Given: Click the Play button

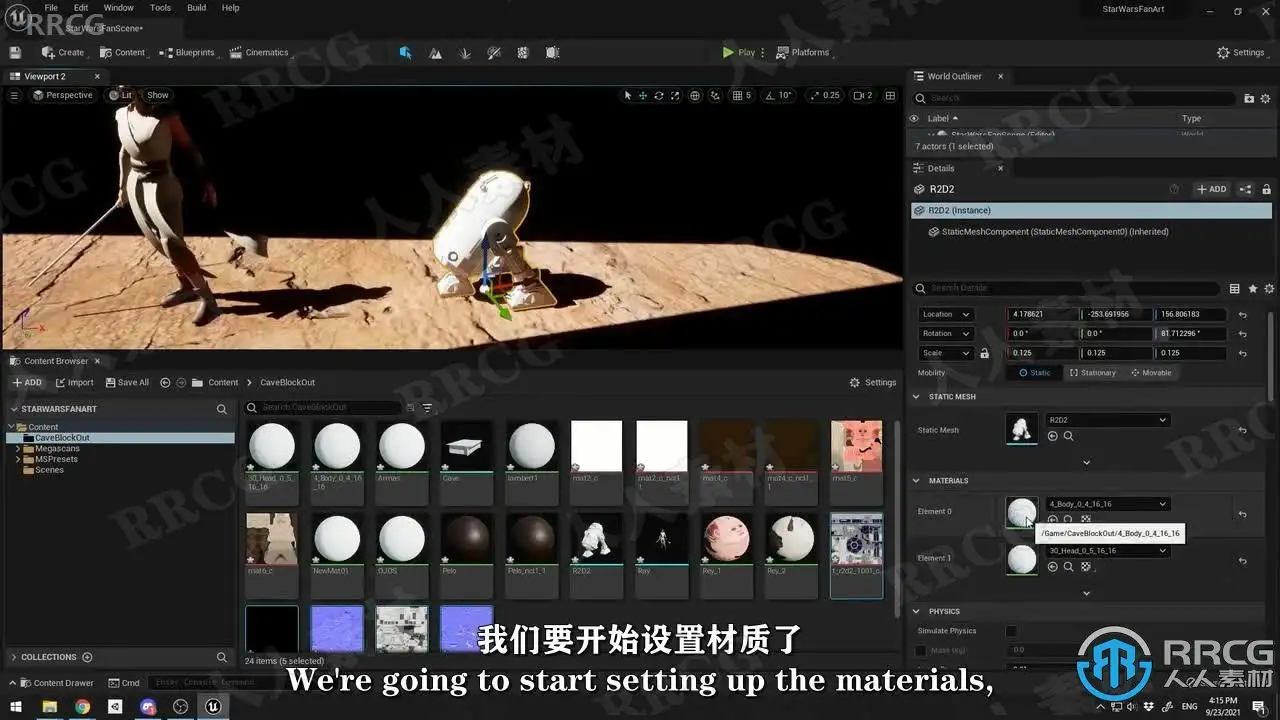Looking at the screenshot, I should [739, 52].
